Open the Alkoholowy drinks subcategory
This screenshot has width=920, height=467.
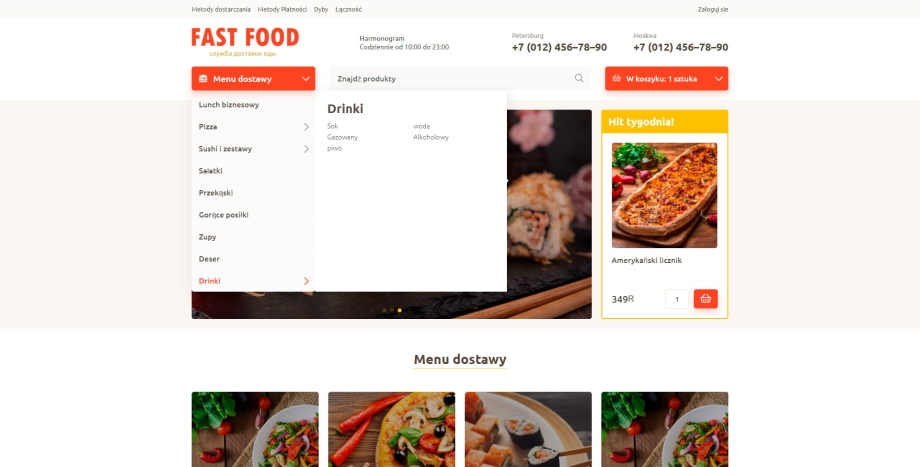(431, 137)
